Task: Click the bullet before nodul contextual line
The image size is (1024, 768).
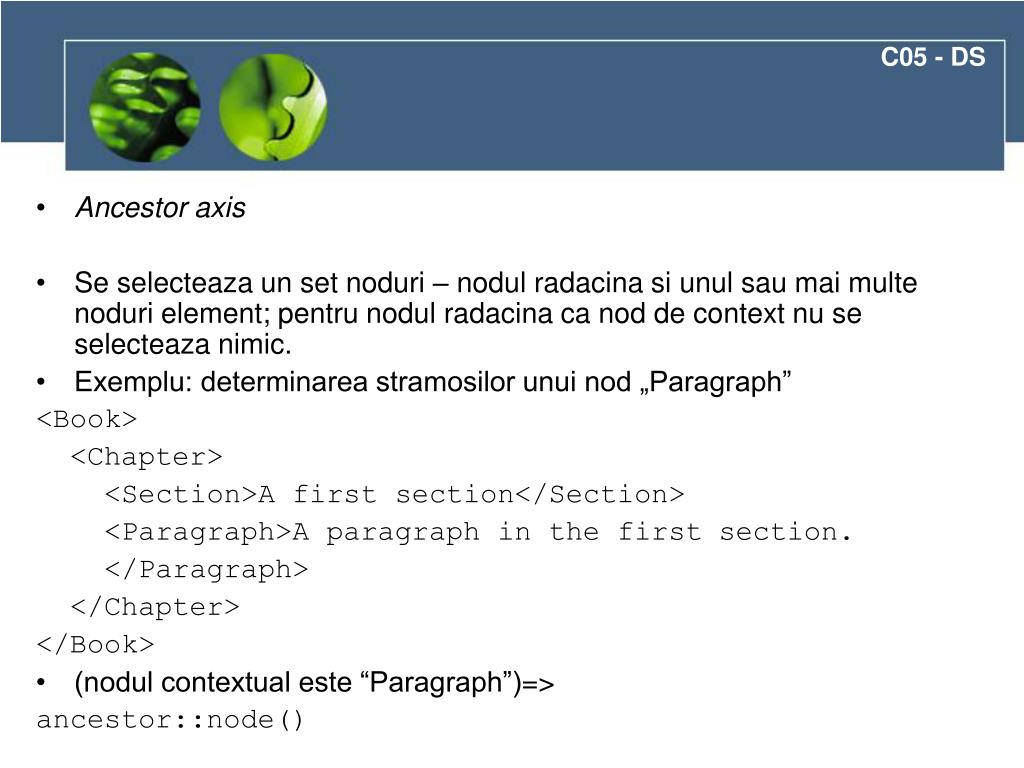Action: click(41, 683)
